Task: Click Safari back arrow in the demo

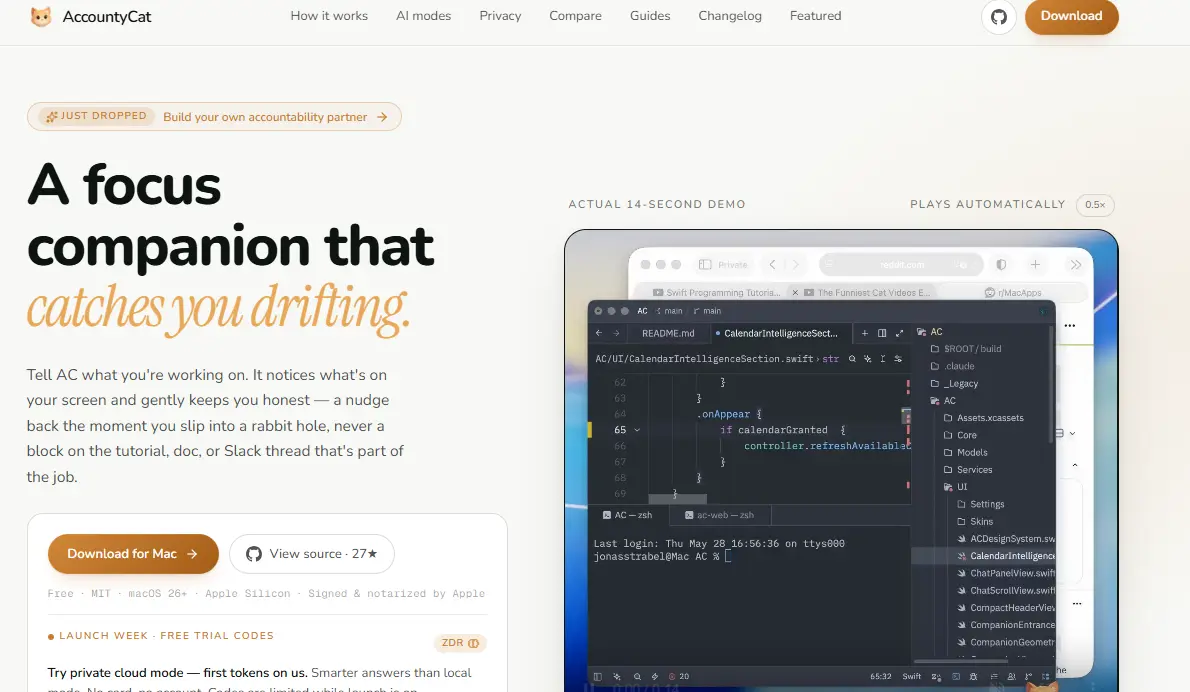Action: (773, 264)
